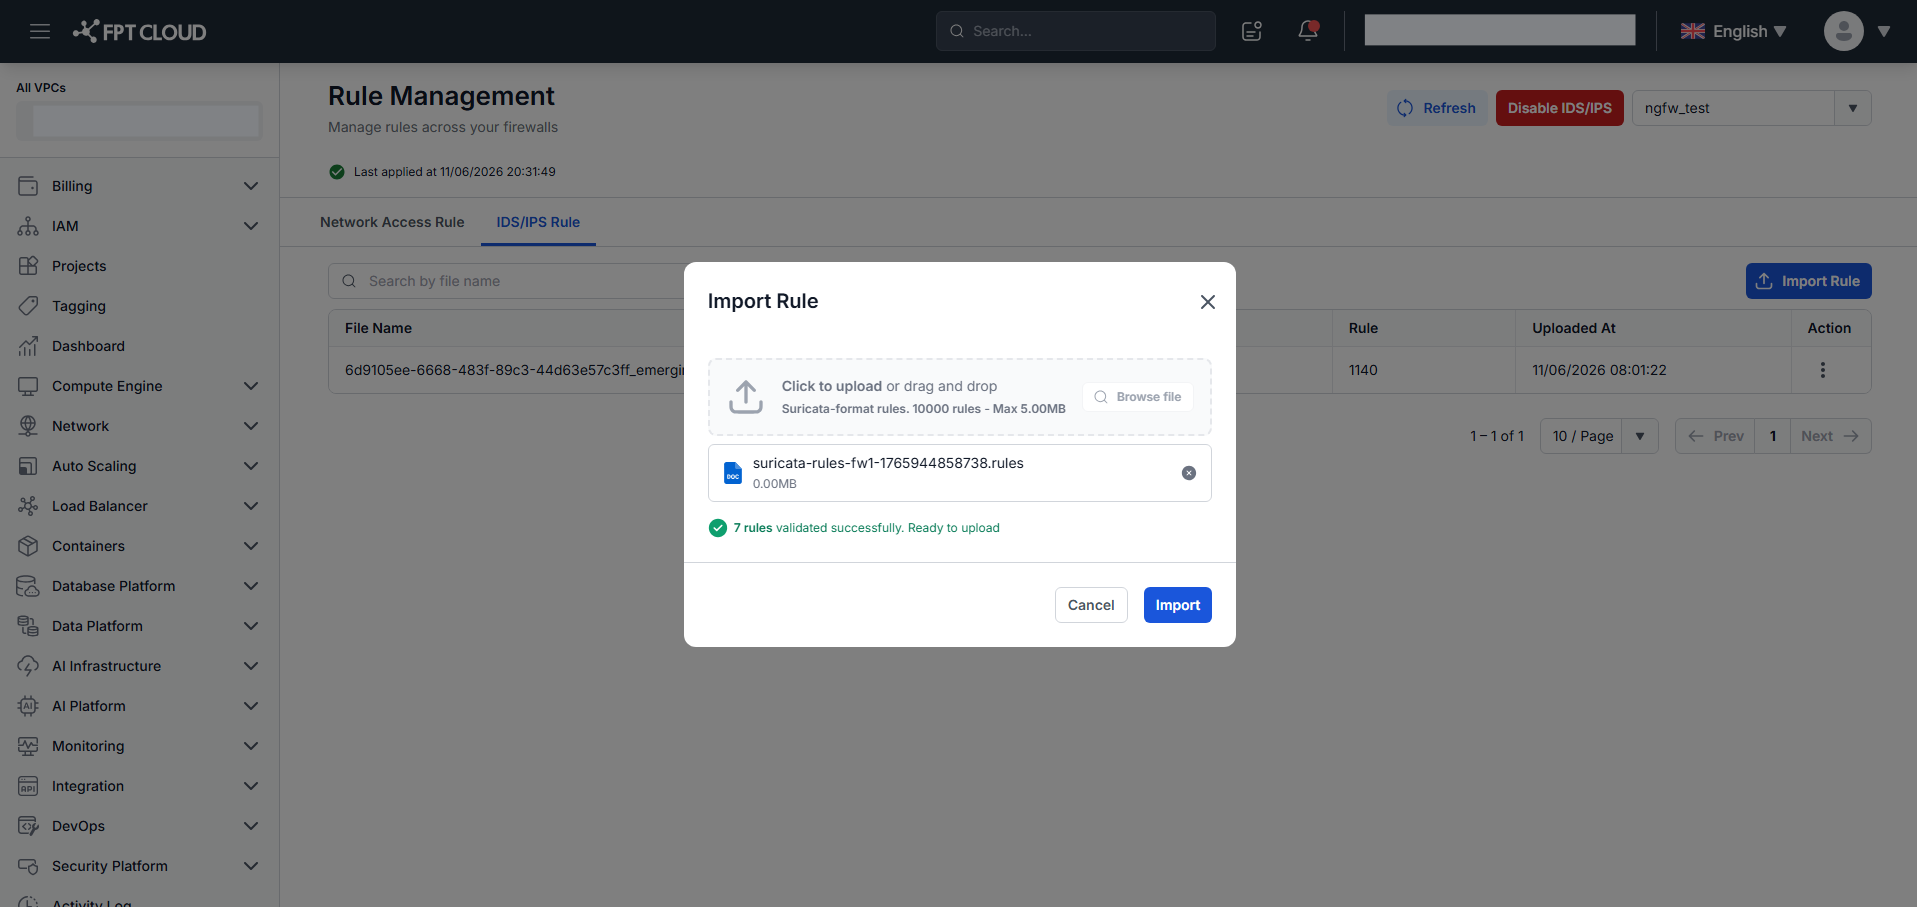Open the English language dropdown
The image size is (1917, 907).
[1733, 31]
